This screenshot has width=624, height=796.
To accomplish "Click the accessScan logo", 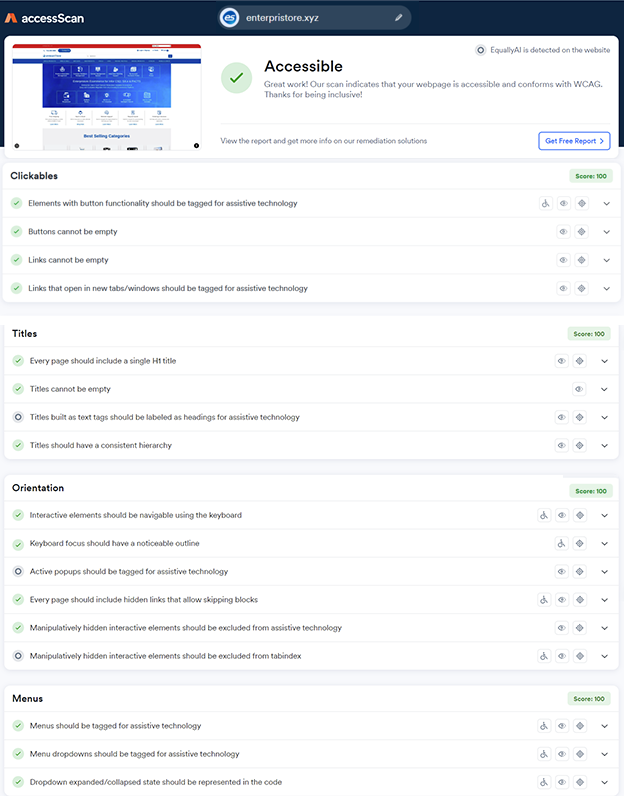I will point(45,18).
